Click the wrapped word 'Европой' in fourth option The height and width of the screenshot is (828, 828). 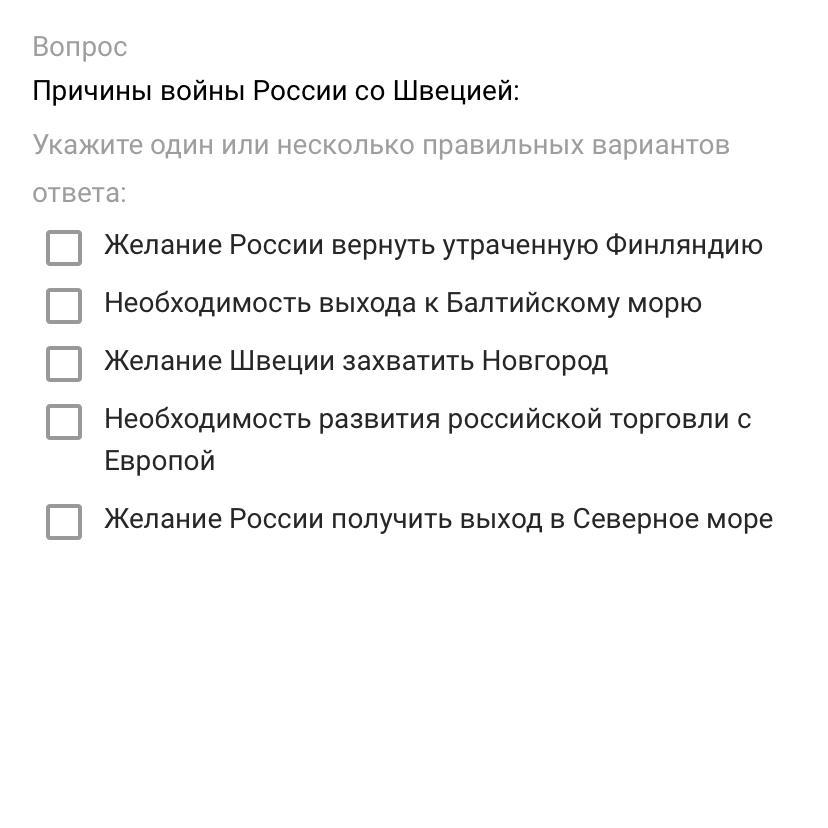[x=159, y=462]
